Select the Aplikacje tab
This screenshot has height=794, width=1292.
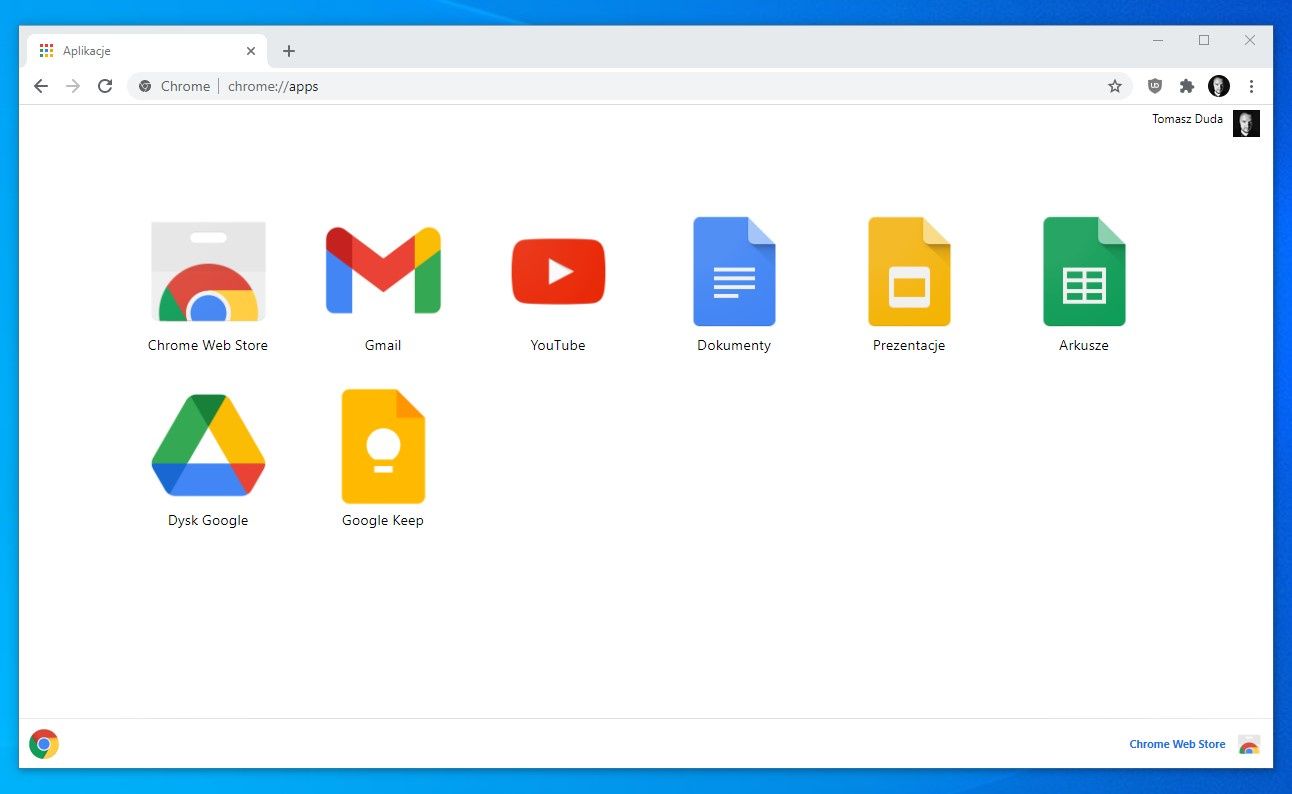click(148, 51)
